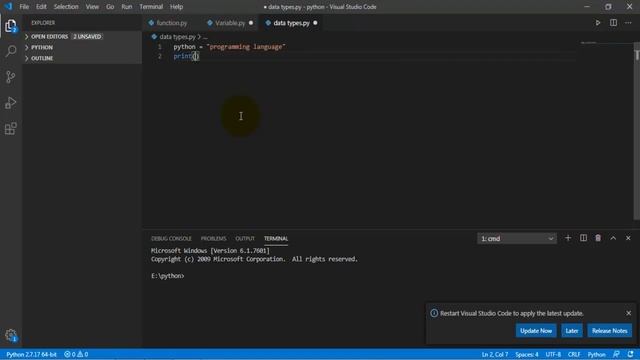
Task: Change line ending via CRLF
Action: click(x=574, y=354)
